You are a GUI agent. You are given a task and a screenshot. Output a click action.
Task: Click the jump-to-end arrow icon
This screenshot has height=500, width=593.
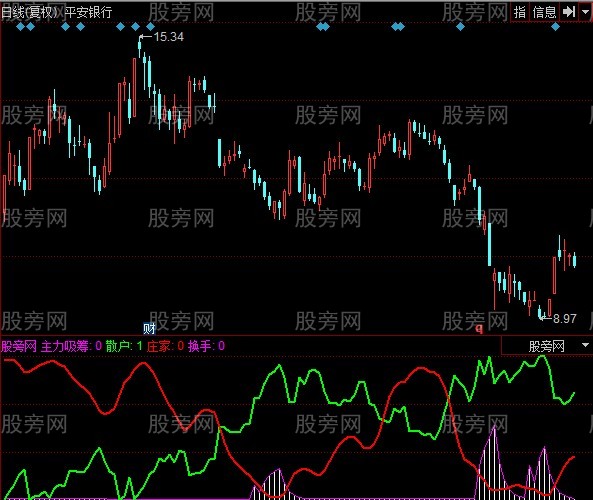(x=569, y=12)
